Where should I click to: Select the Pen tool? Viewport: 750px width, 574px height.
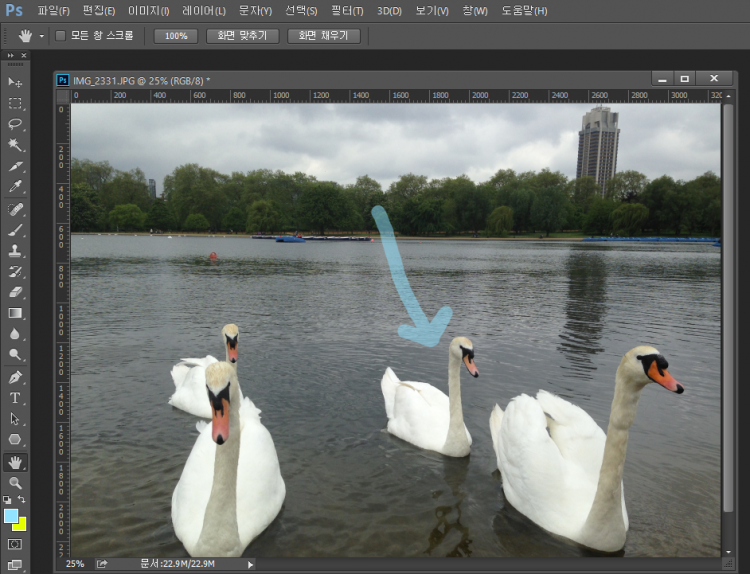[x=15, y=377]
